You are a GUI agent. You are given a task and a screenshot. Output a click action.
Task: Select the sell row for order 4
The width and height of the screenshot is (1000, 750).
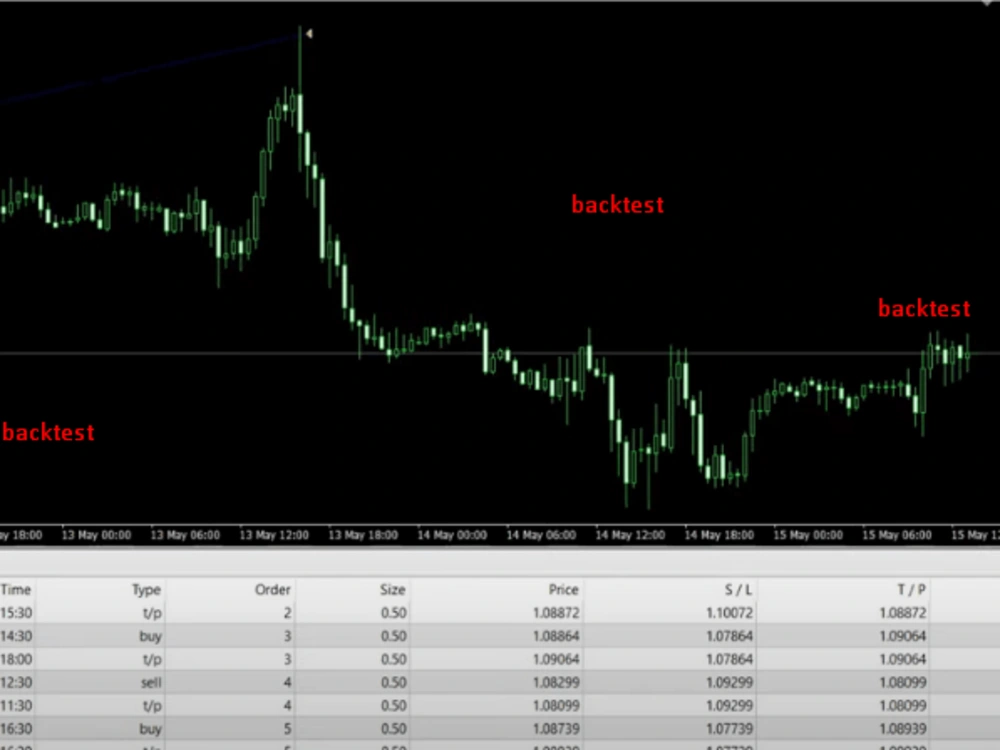click(400, 682)
